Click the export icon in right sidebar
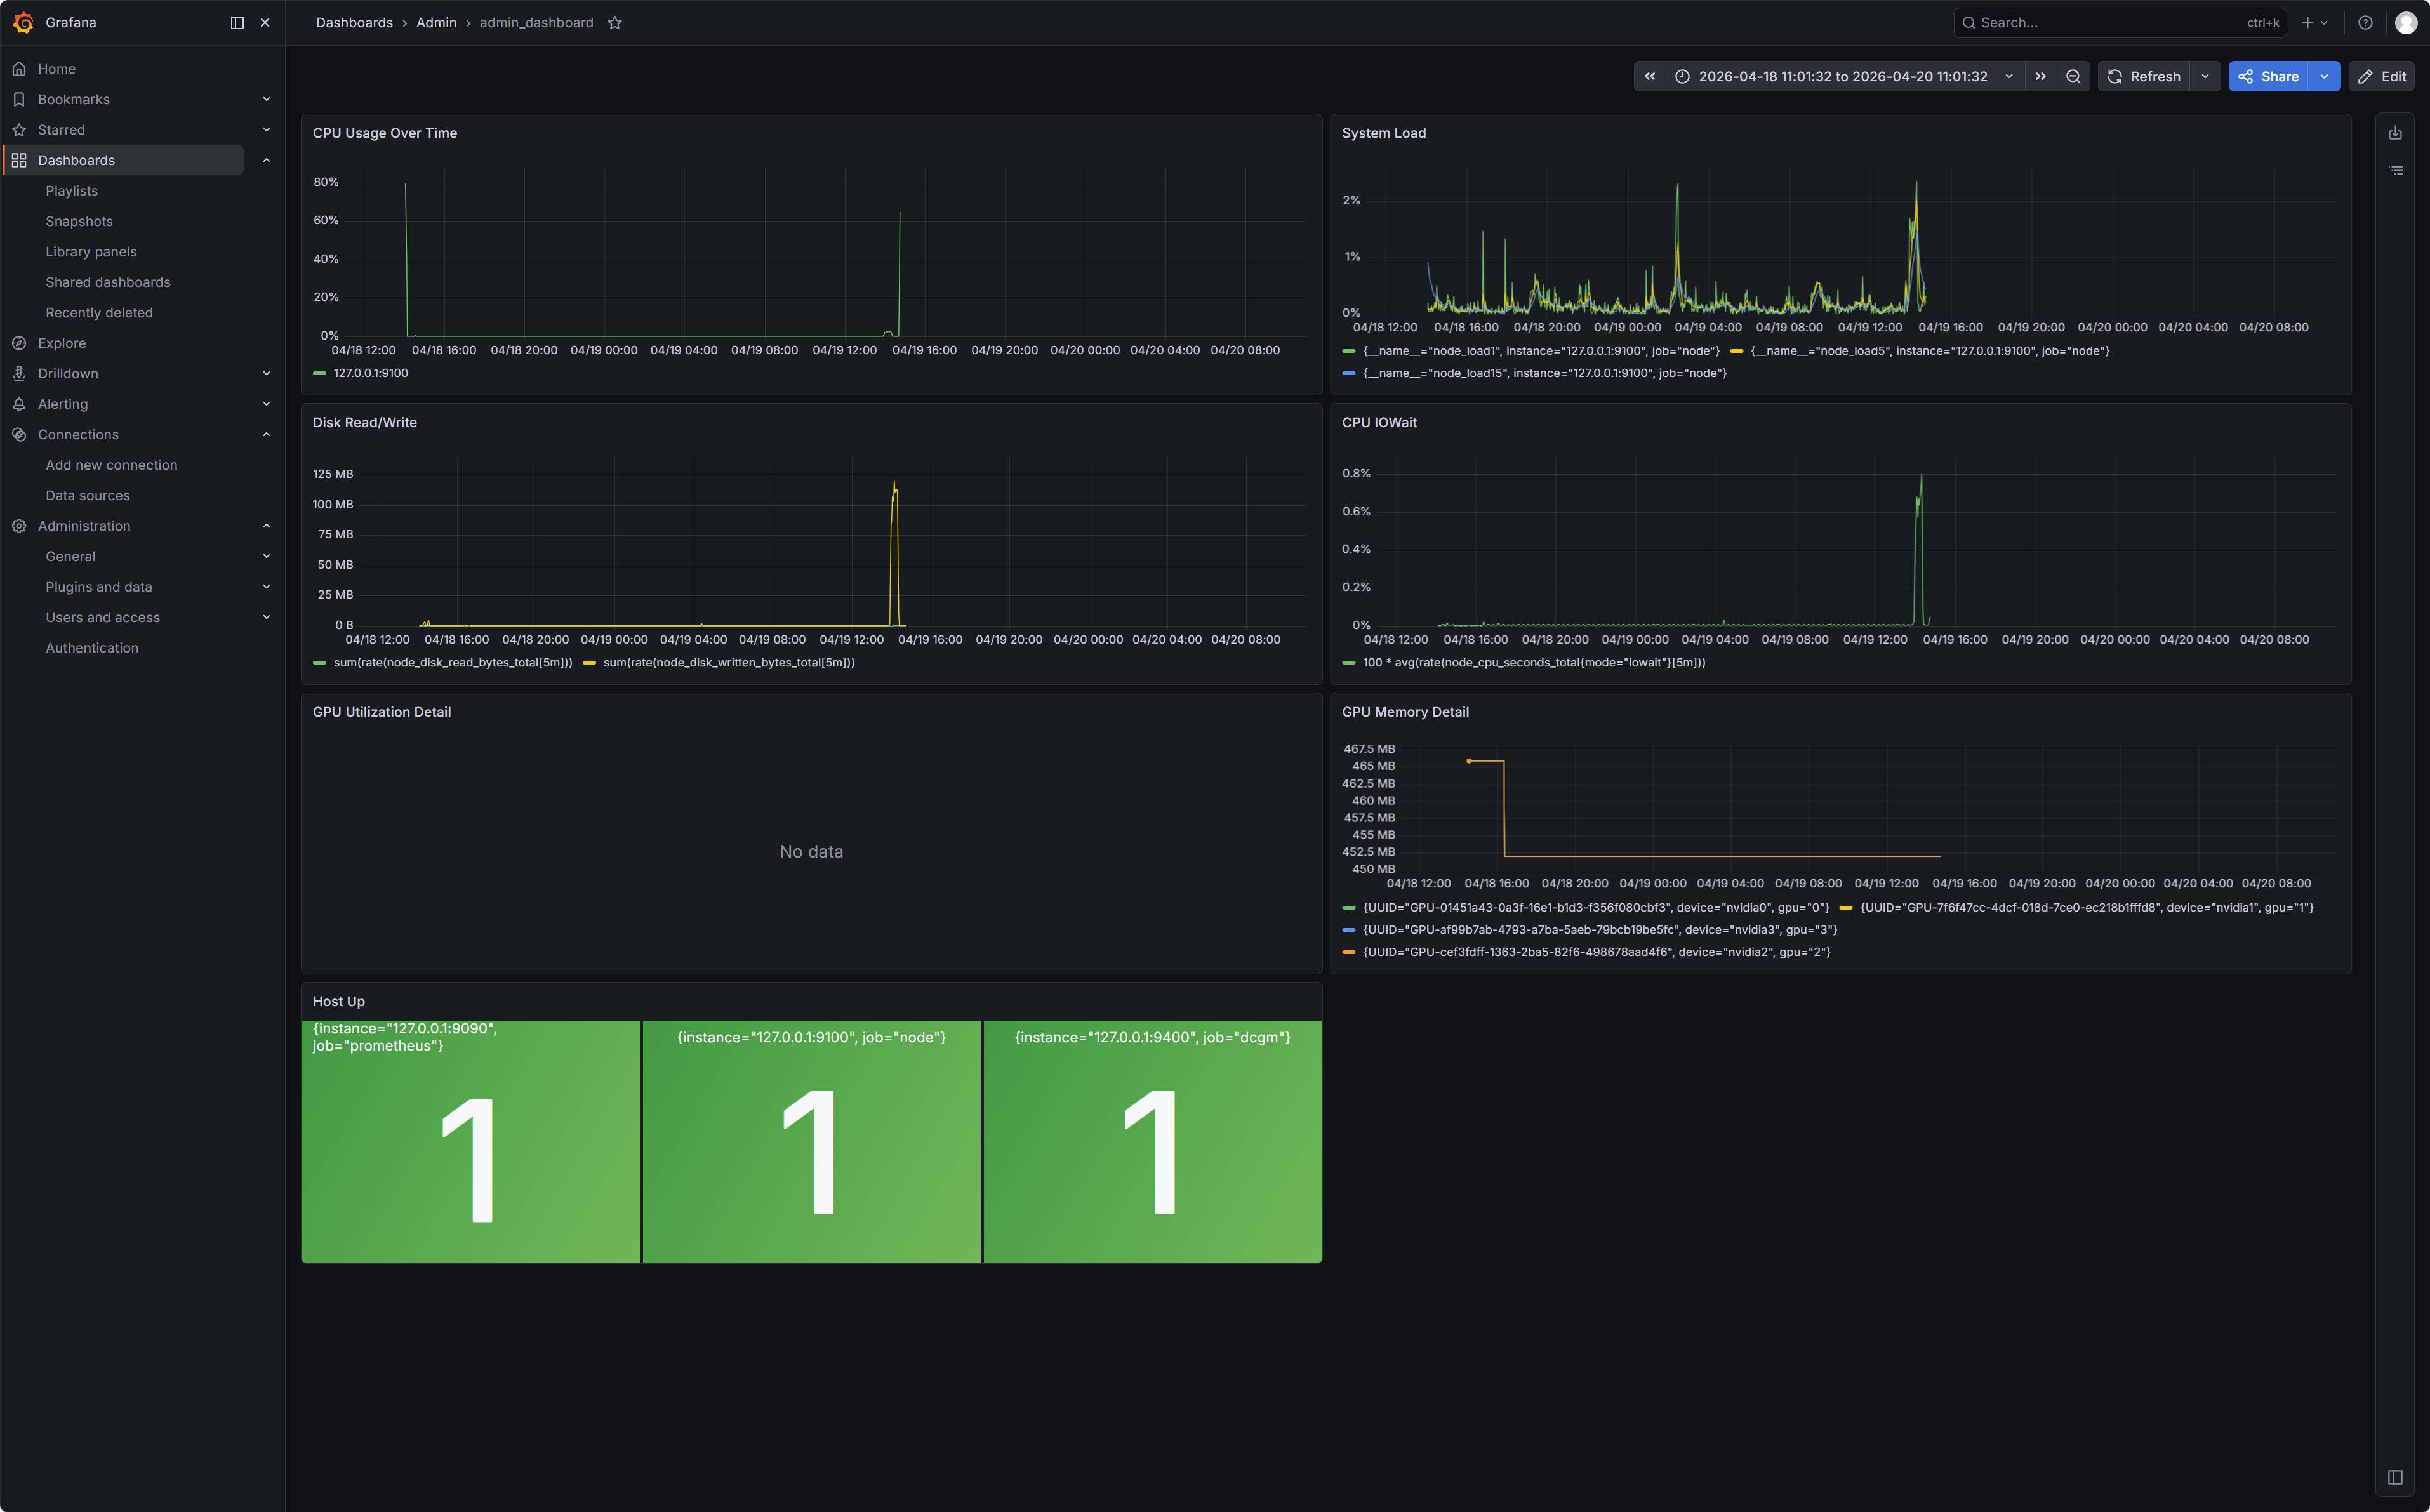The image size is (2430, 1512). [2395, 133]
